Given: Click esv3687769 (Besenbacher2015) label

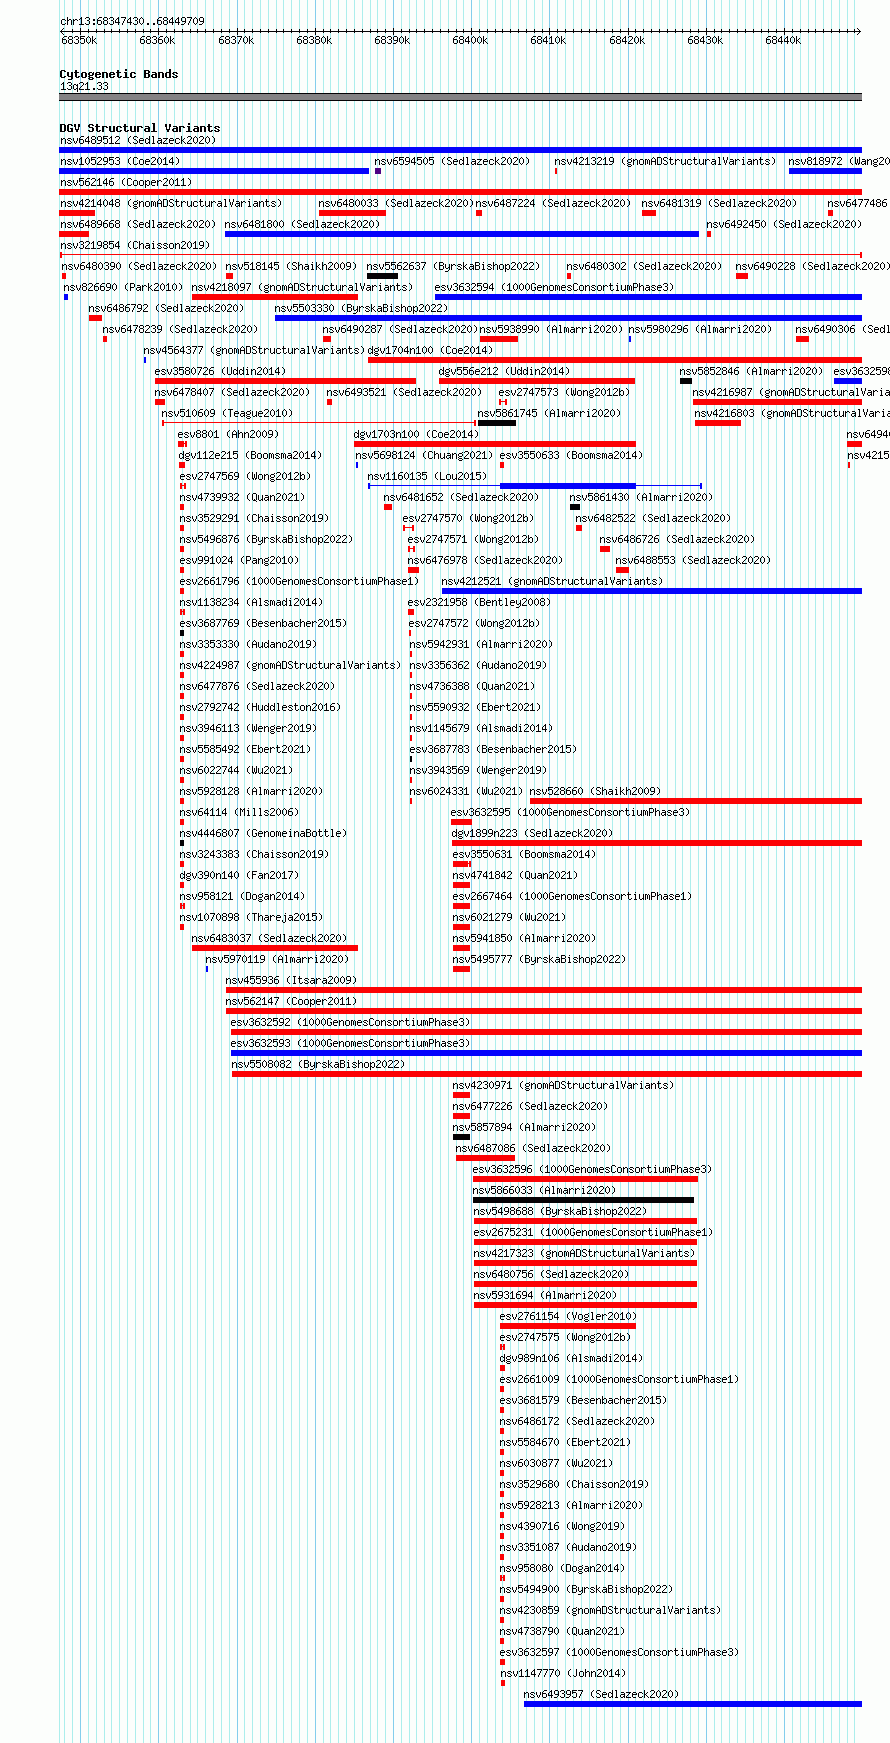Looking at the screenshot, I should pos(263,623).
